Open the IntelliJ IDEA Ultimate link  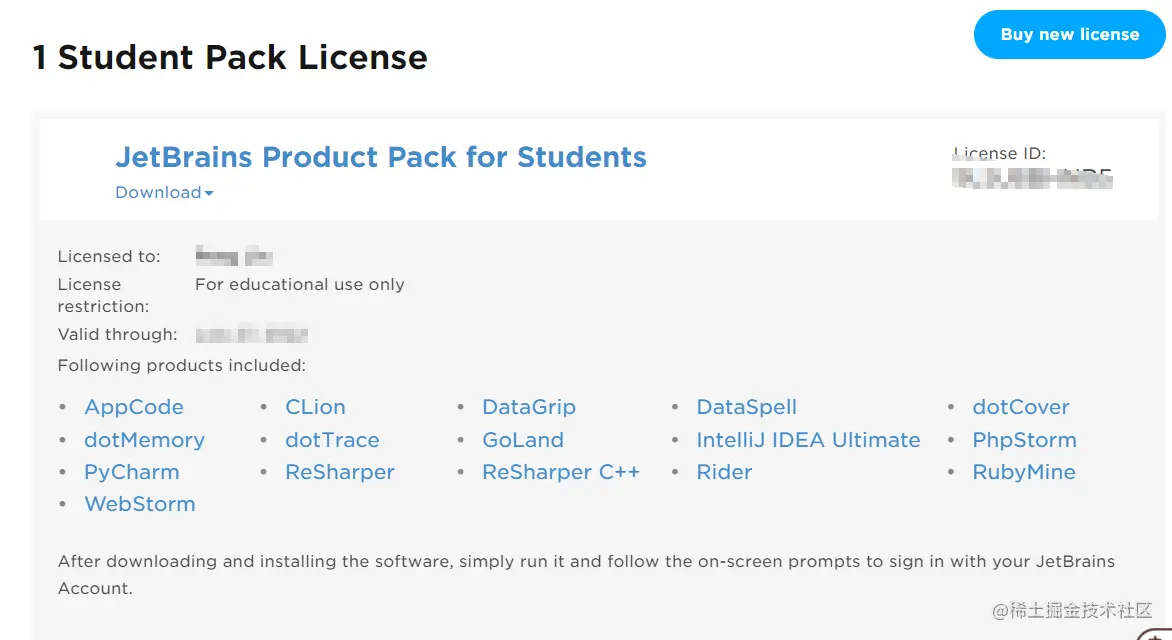(808, 440)
